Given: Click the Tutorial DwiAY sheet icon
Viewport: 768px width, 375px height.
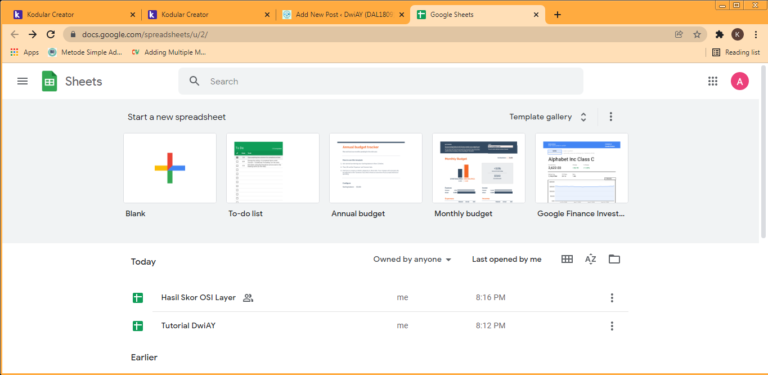Looking at the screenshot, I should 138,326.
